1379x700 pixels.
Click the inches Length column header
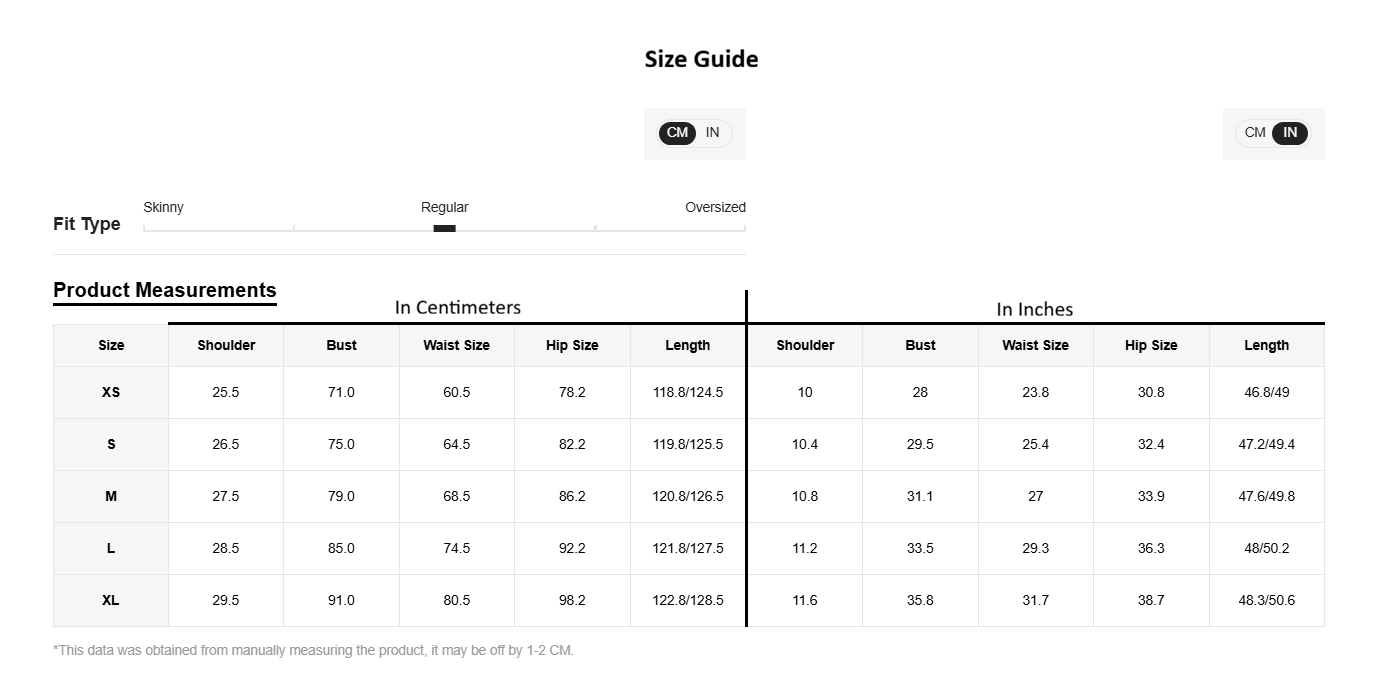coord(1267,345)
